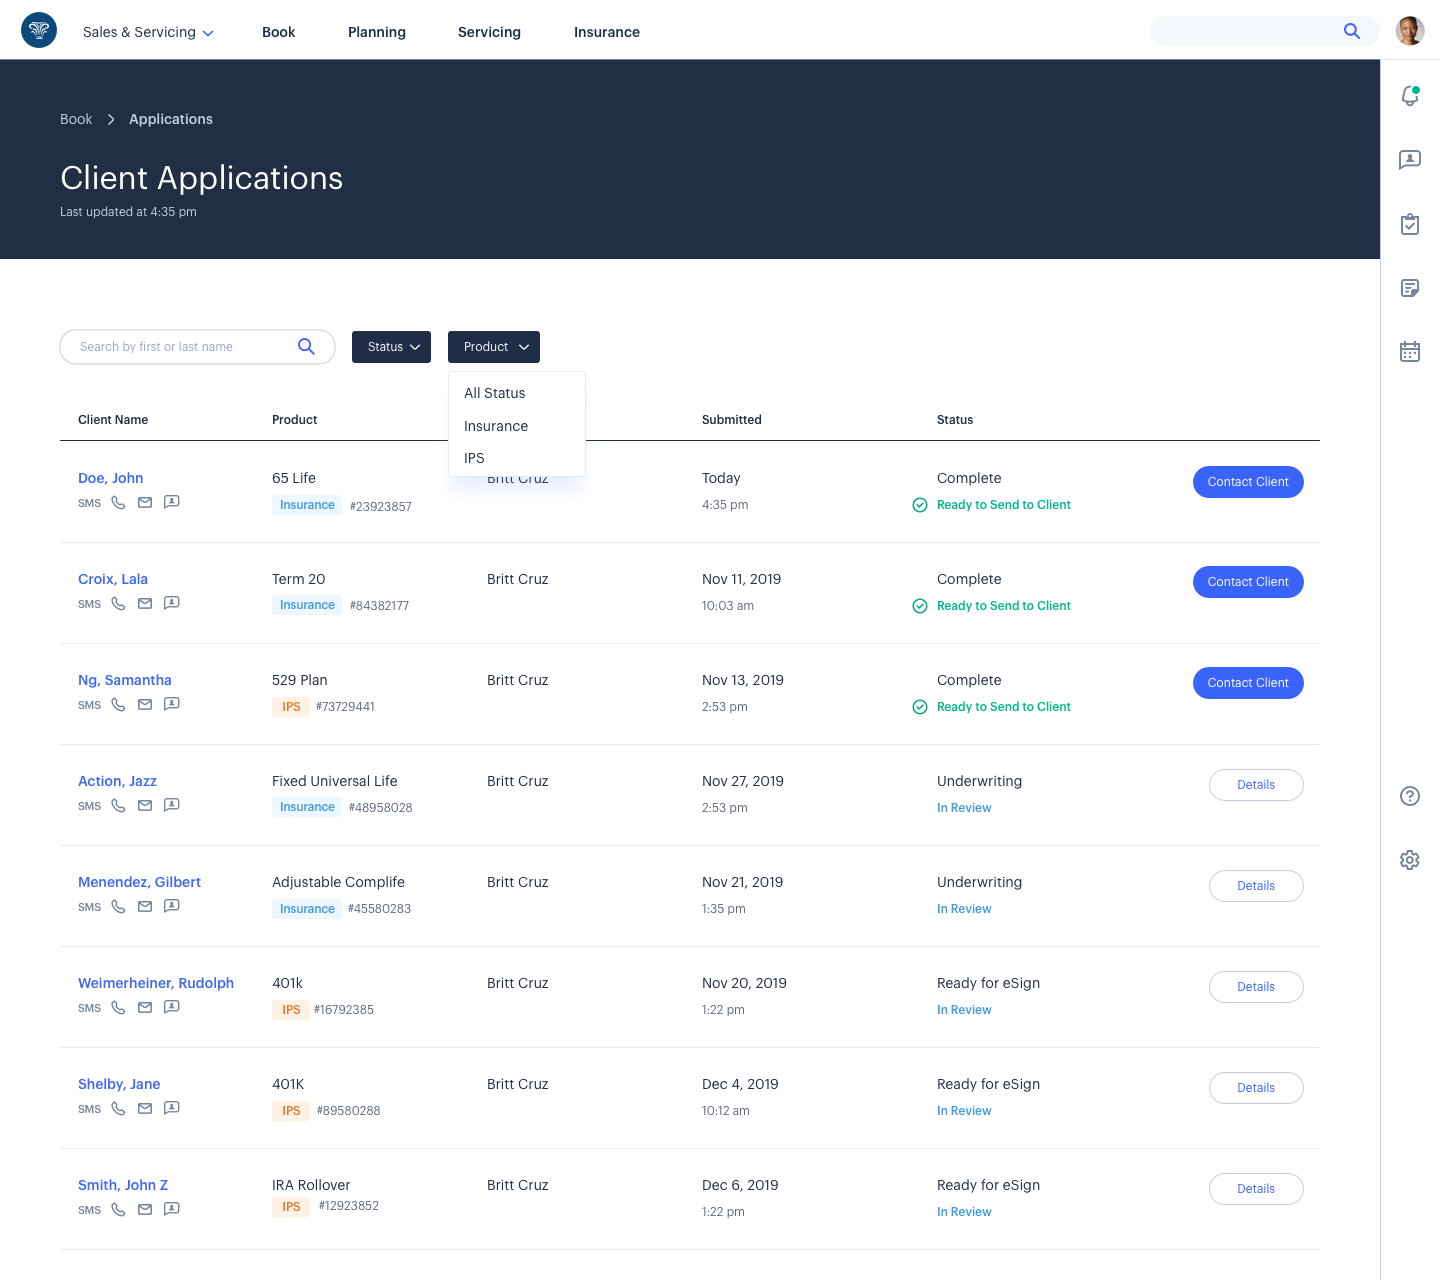Click Contact Client for Croix, Lala
The image size is (1440, 1280).
point(1248,582)
